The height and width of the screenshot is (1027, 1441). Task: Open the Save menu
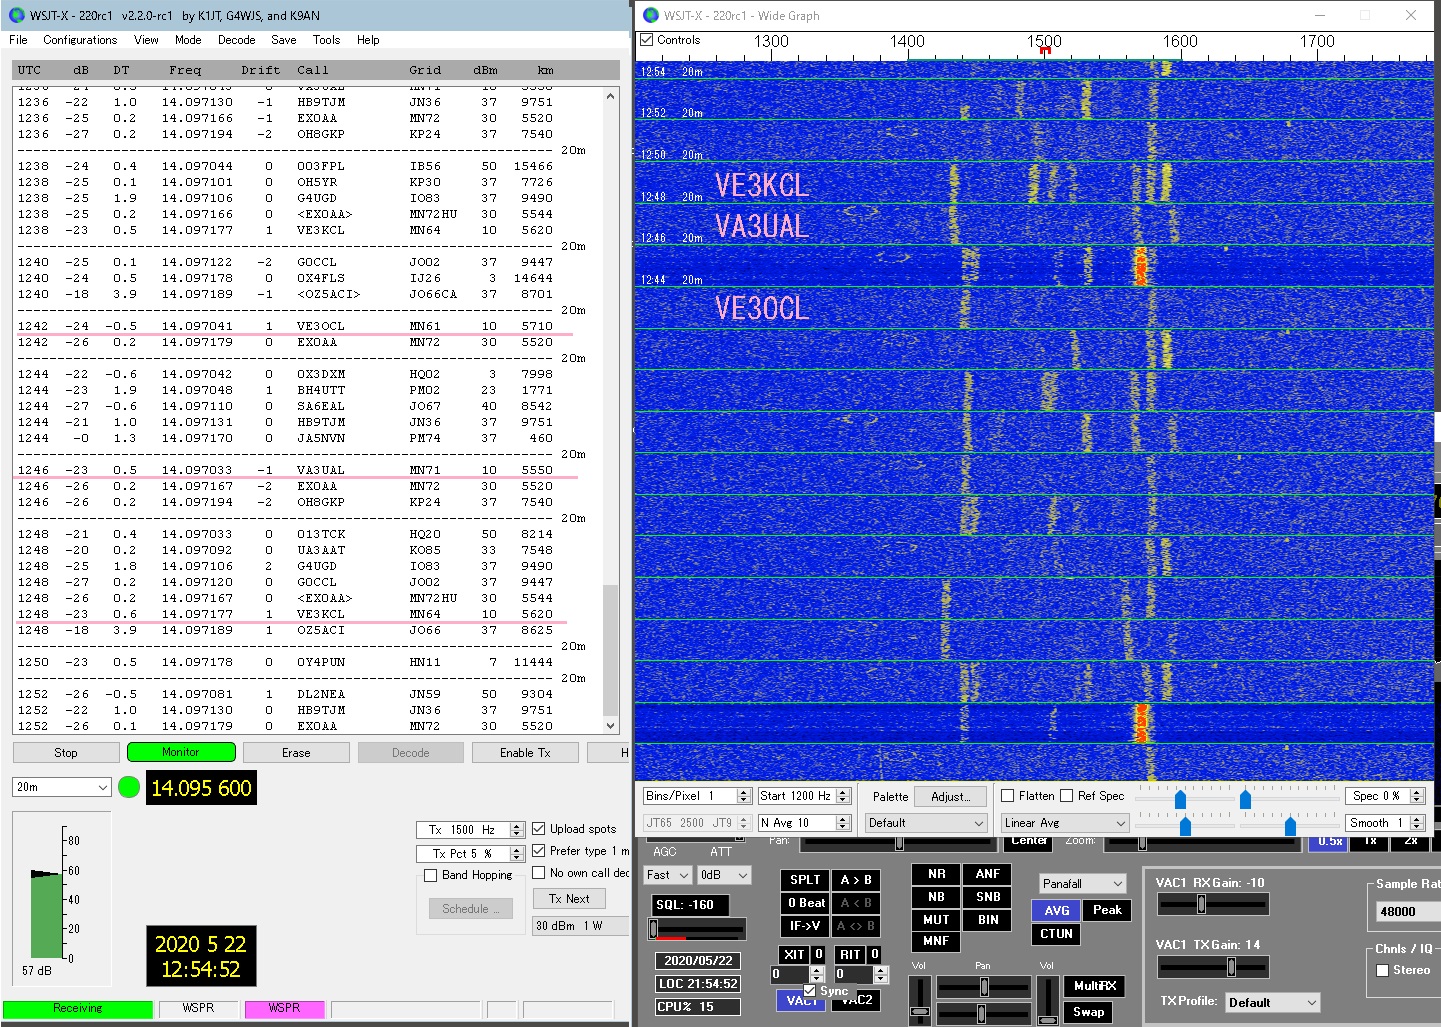point(284,40)
